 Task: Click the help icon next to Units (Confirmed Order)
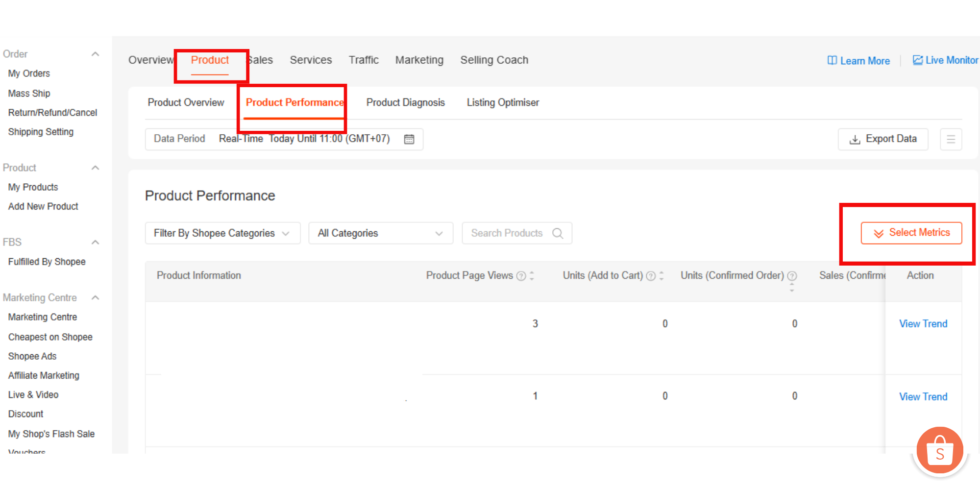(792, 276)
